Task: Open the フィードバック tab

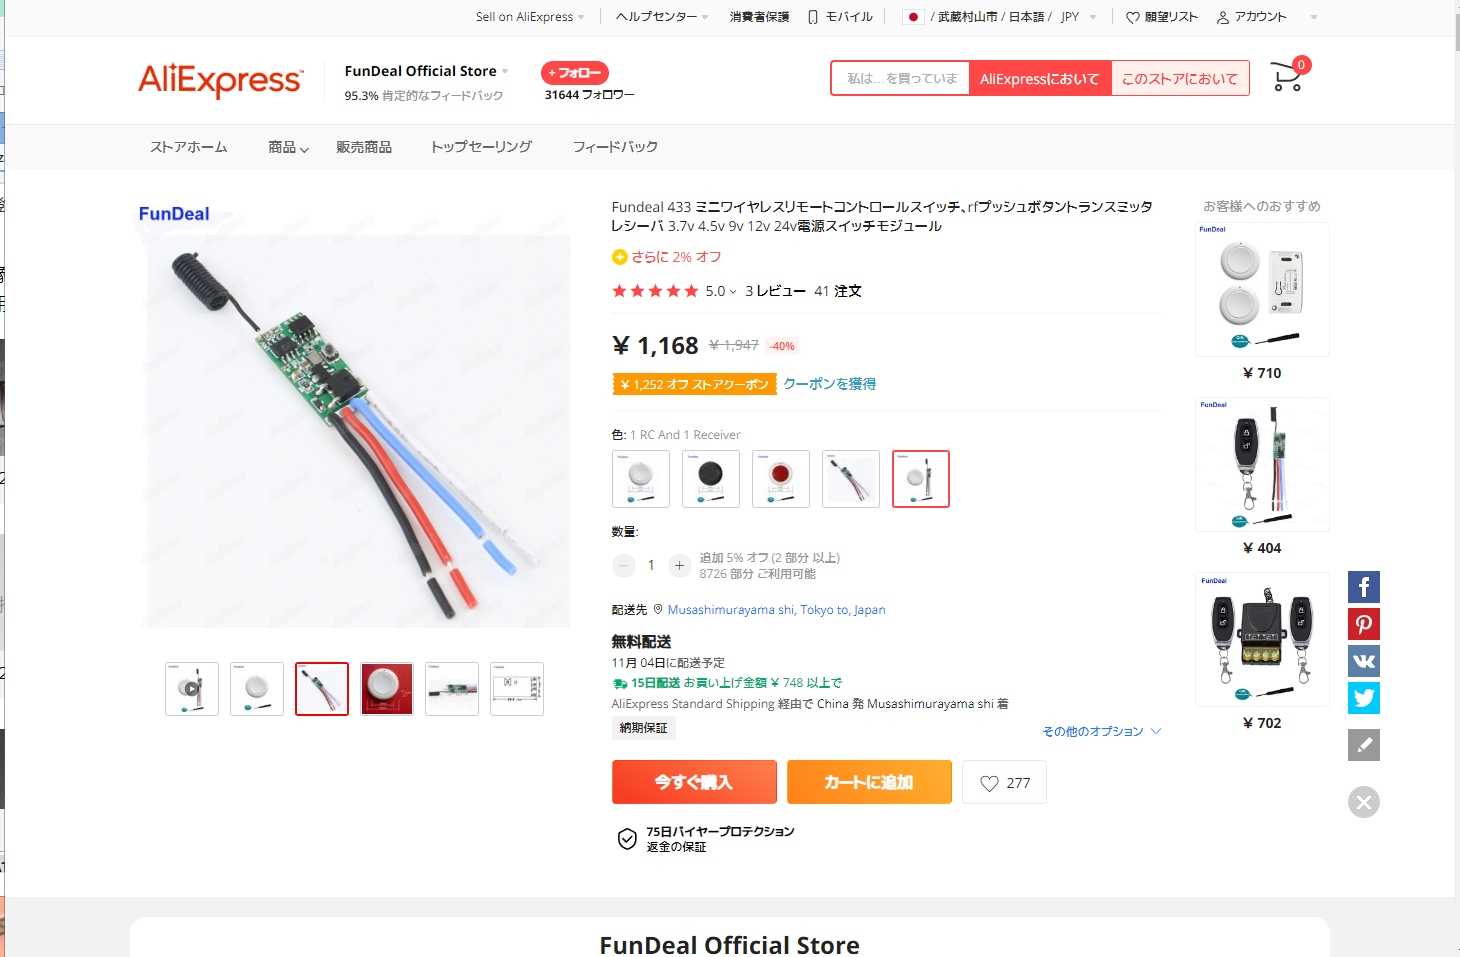Action: (615, 147)
